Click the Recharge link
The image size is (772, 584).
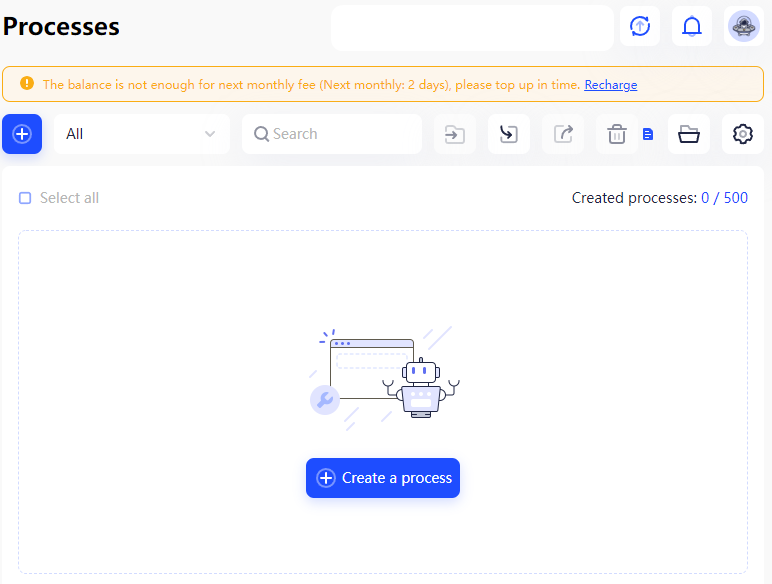click(x=611, y=85)
